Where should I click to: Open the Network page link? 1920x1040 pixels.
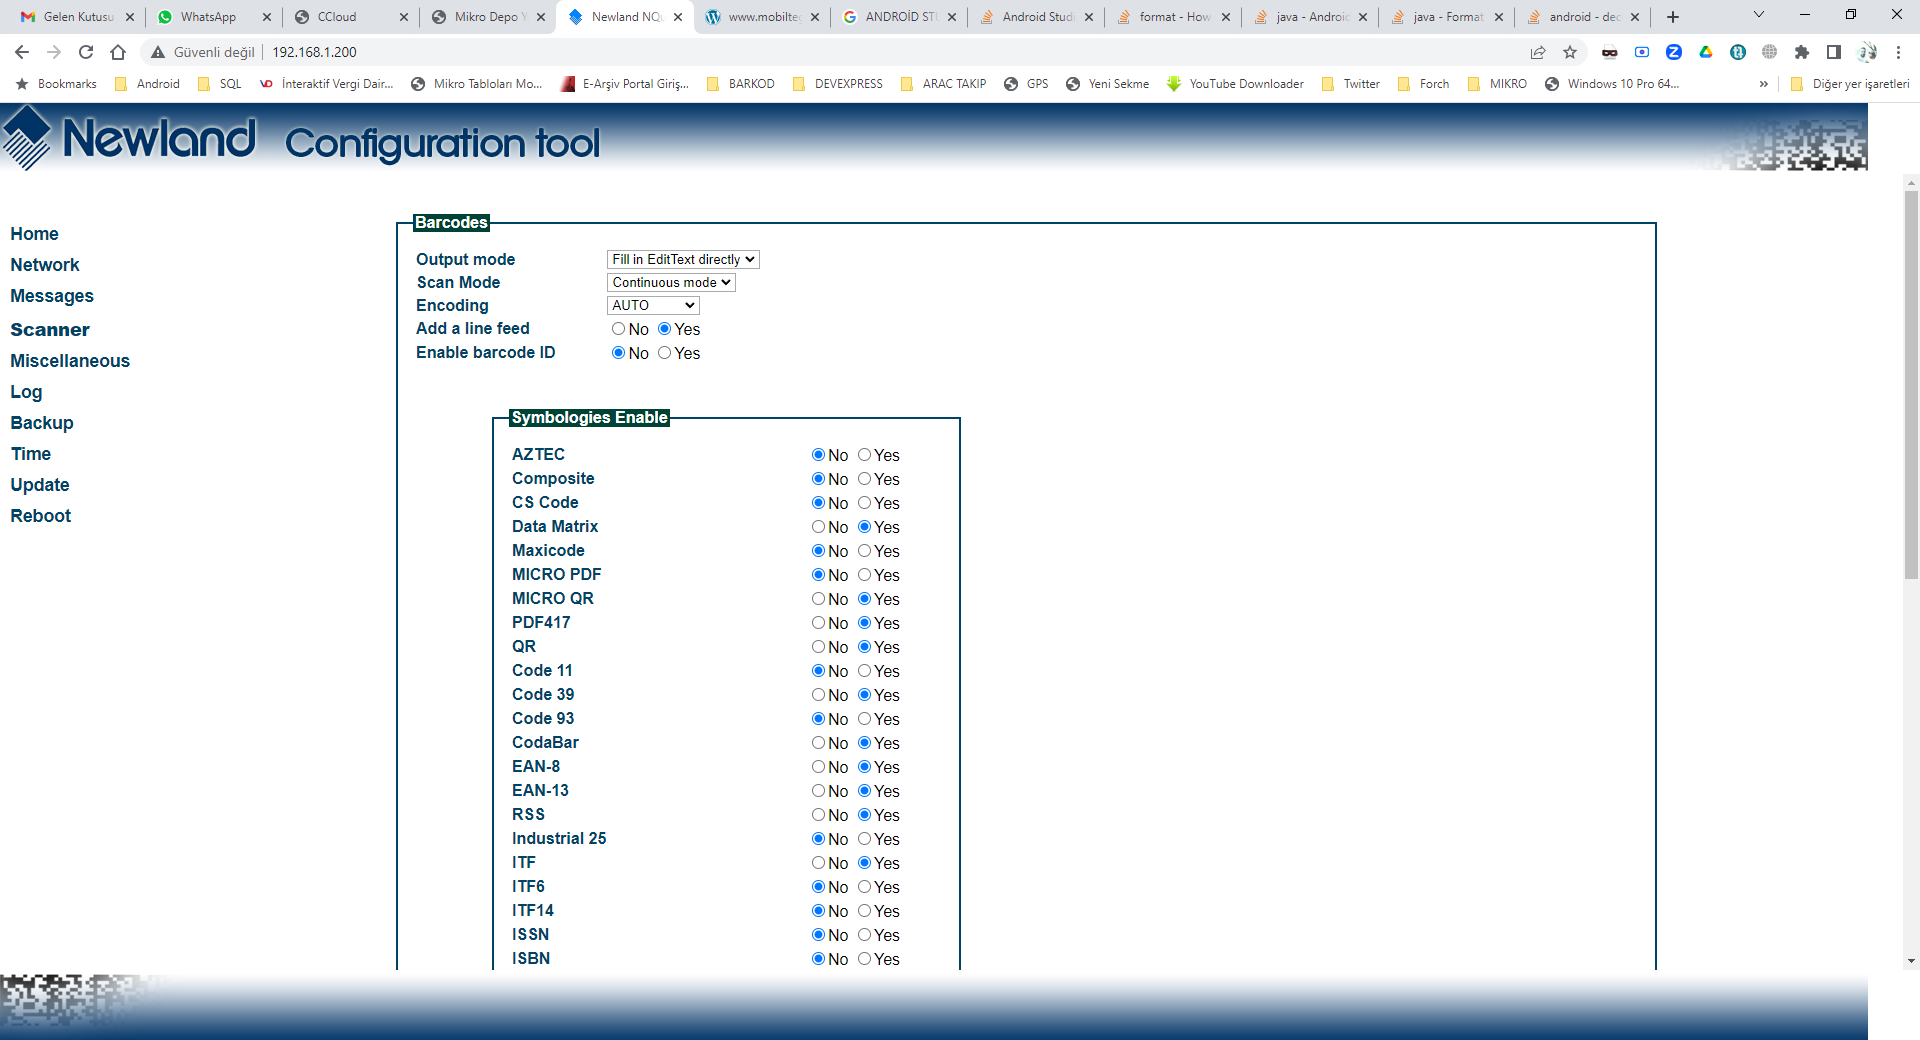(45, 265)
